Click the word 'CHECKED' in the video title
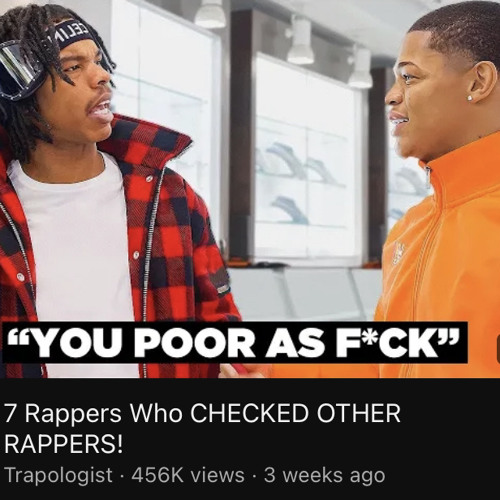Viewport: 500px width, 500px height. coord(249,413)
